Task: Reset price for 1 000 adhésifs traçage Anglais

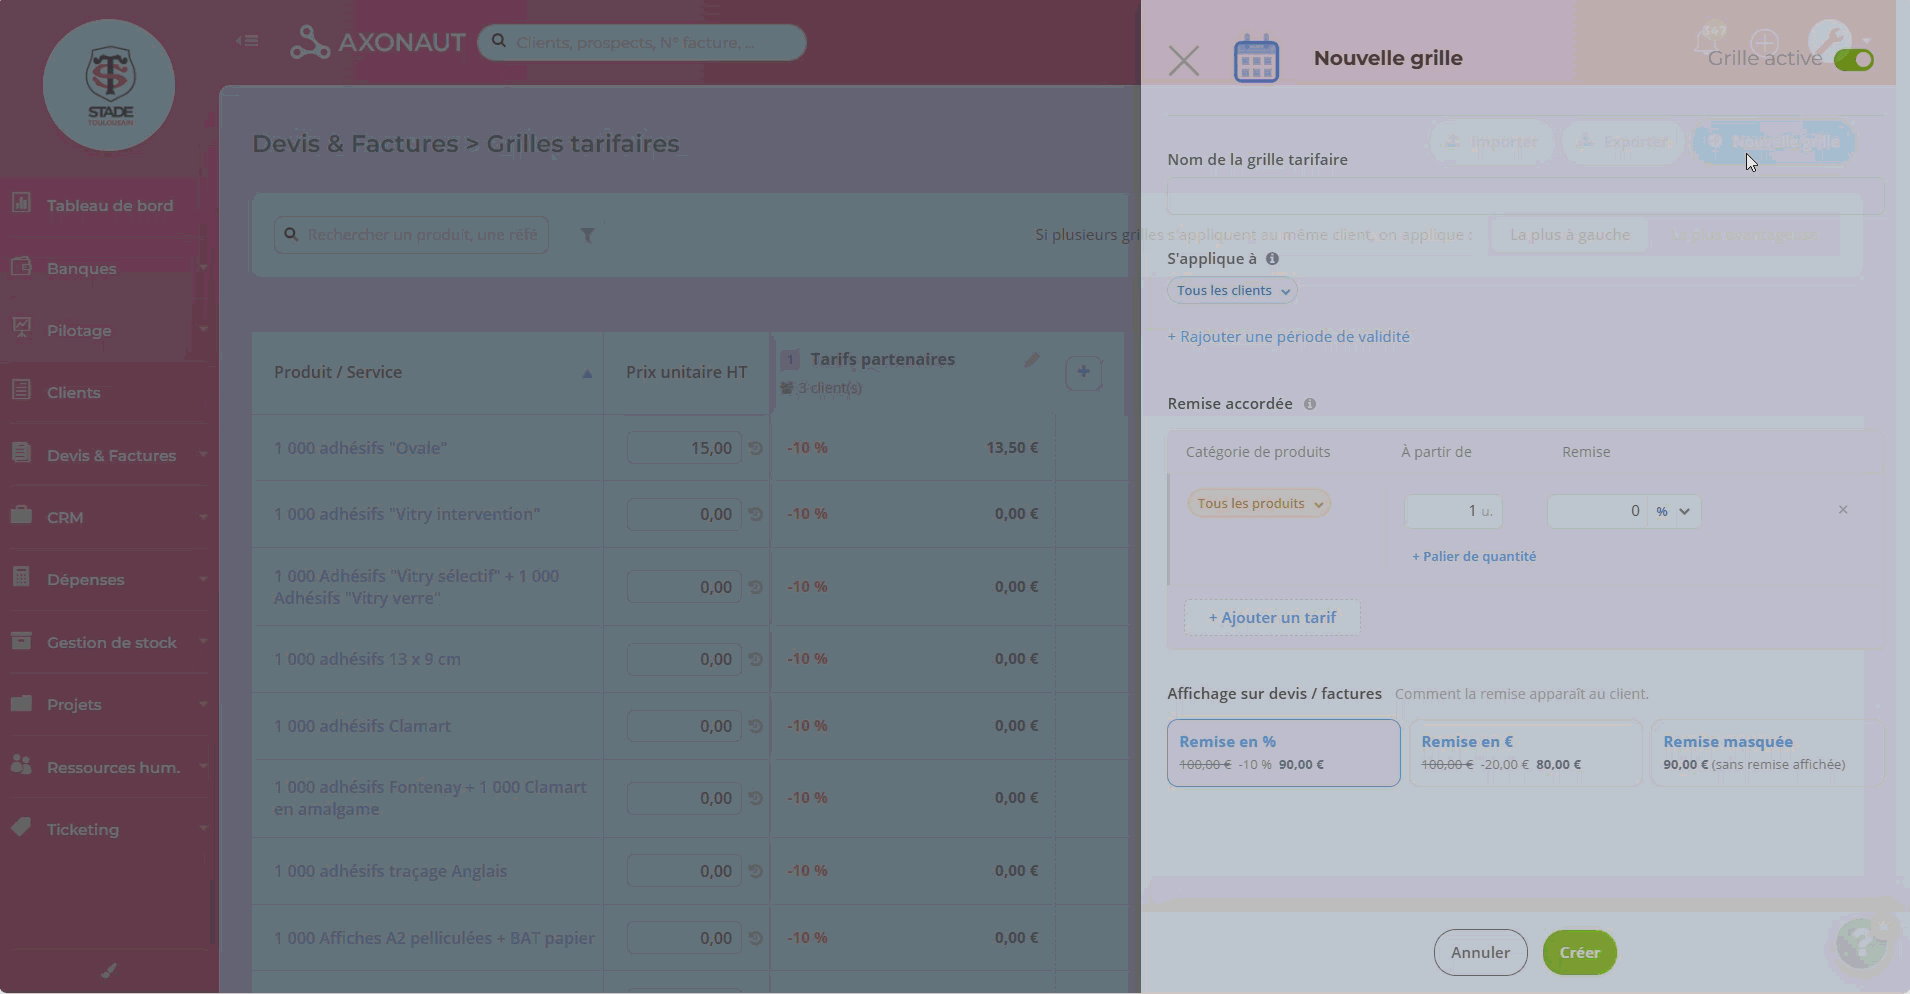Action: click(756, 871)
